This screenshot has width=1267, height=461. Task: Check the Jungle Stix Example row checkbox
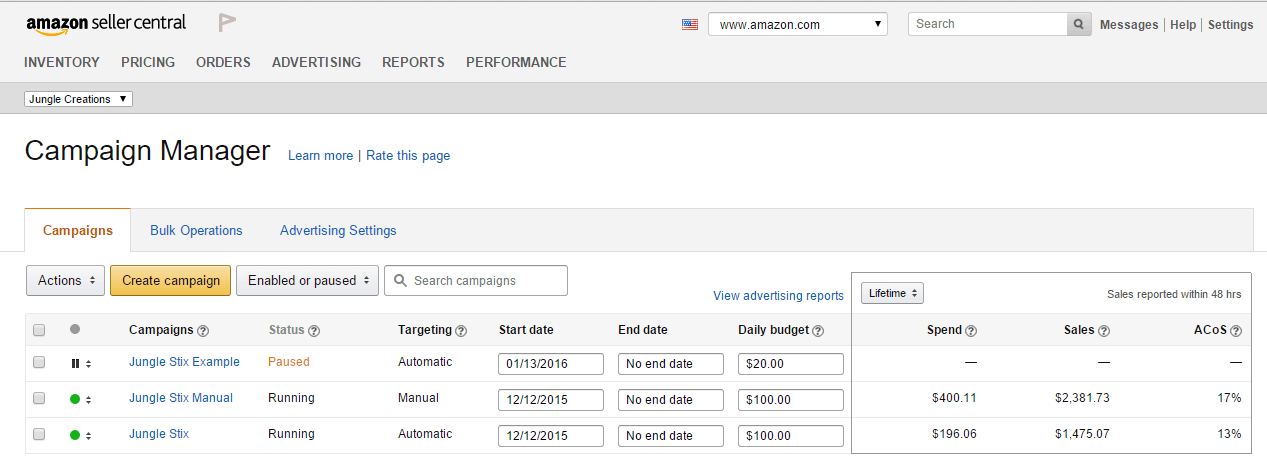[39, 362]
